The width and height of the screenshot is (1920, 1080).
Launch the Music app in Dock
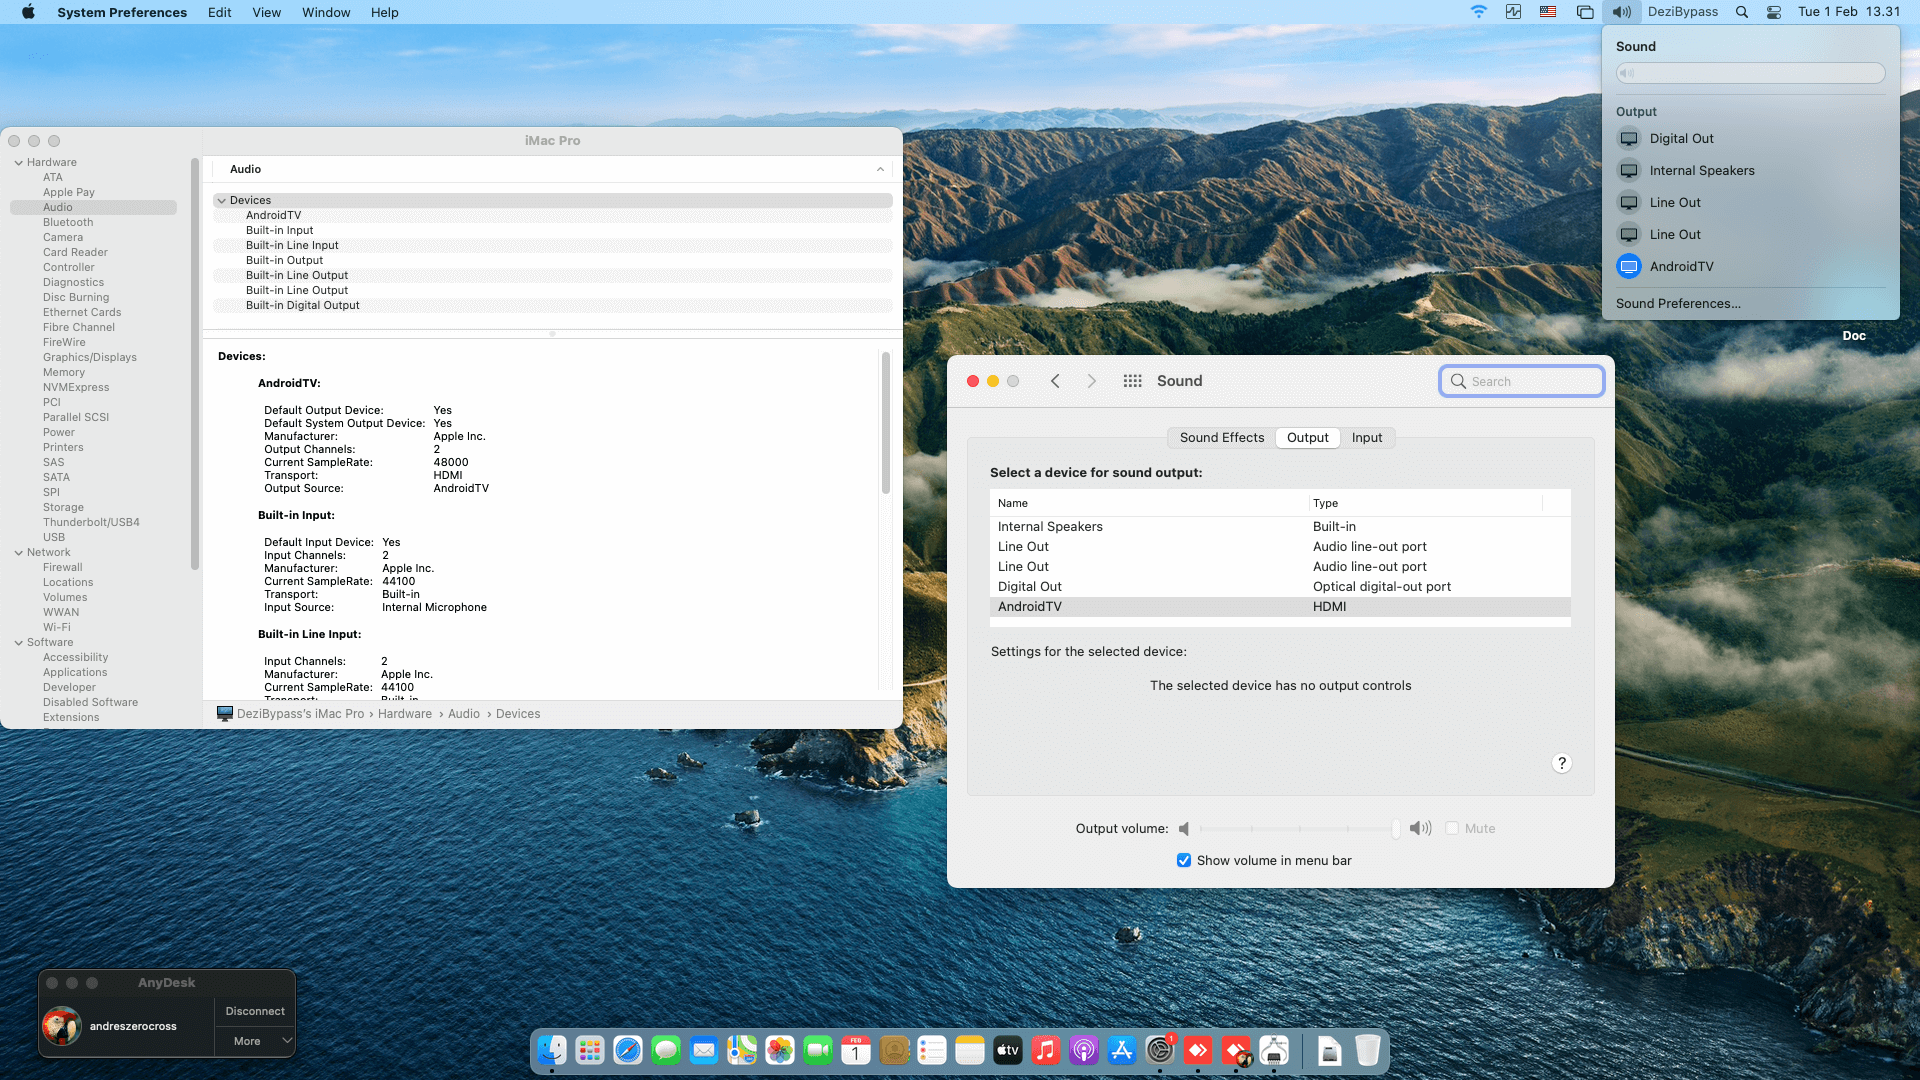(x=1046, y=1050)
